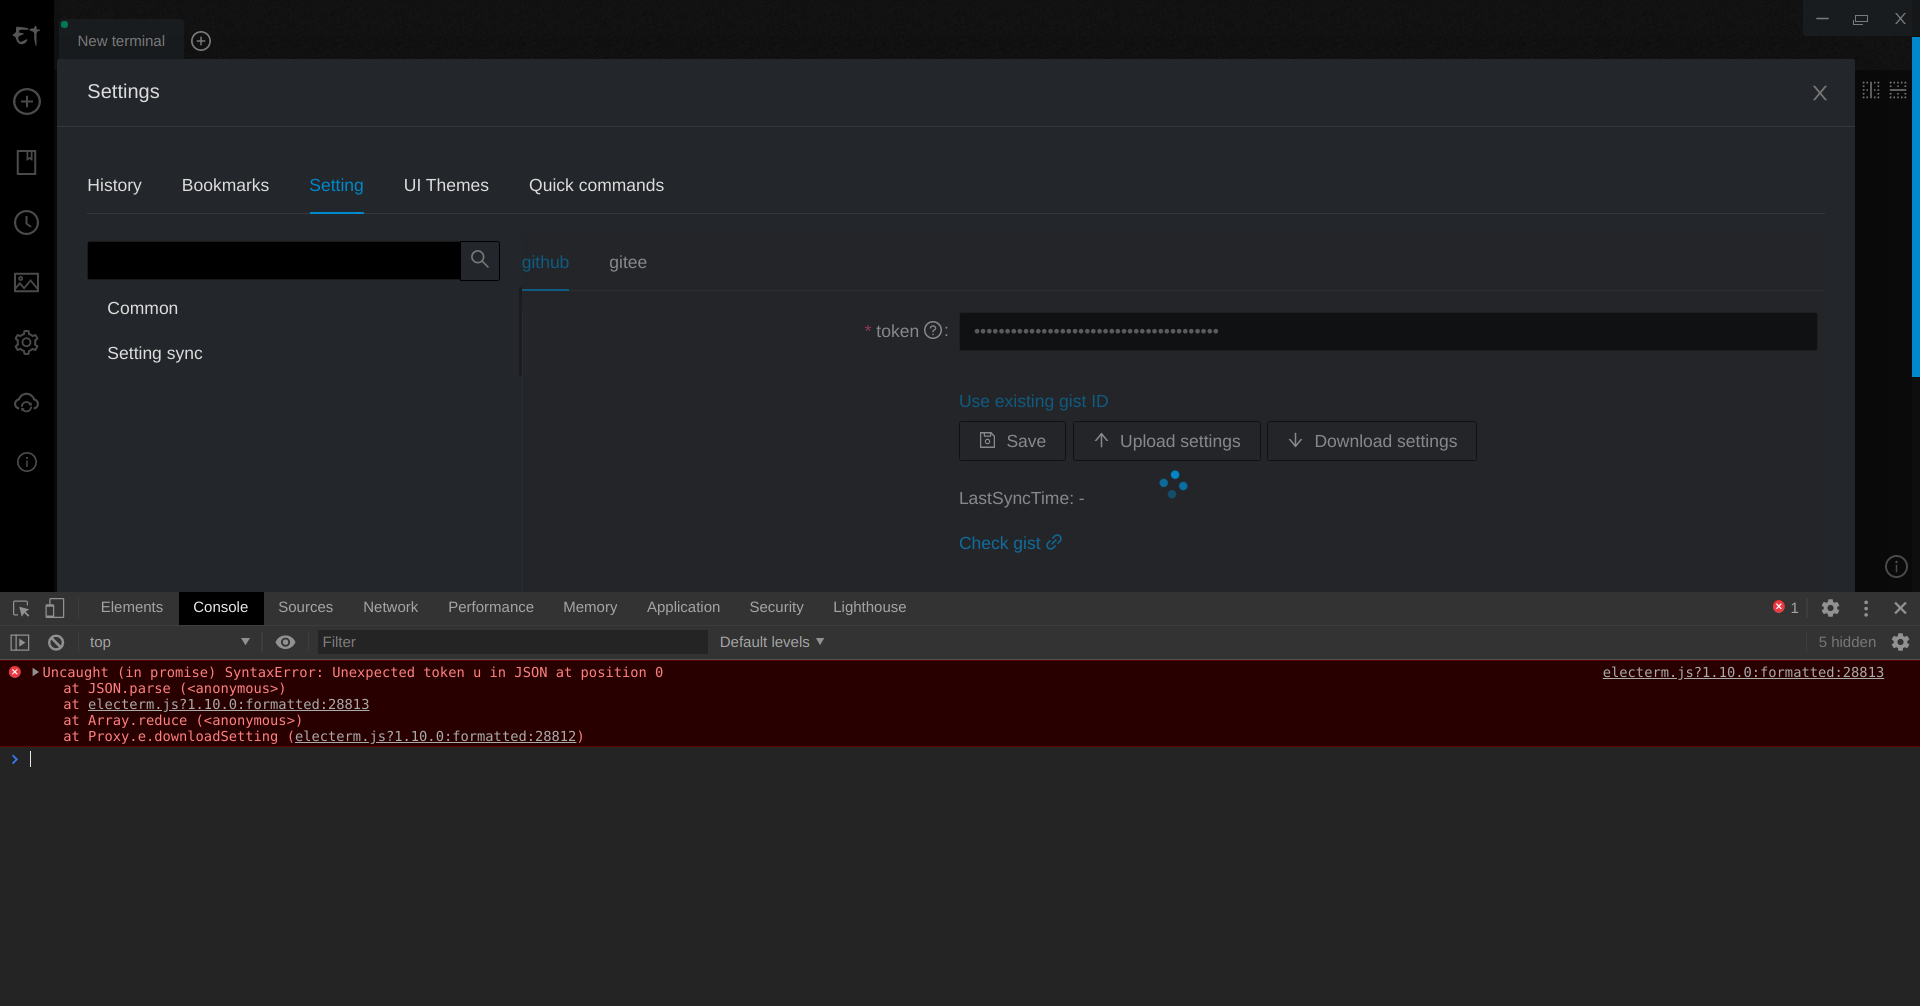Click the token help question icon
The height and width of the screenshot is (1006, 1920).
[x=933, y=330]
